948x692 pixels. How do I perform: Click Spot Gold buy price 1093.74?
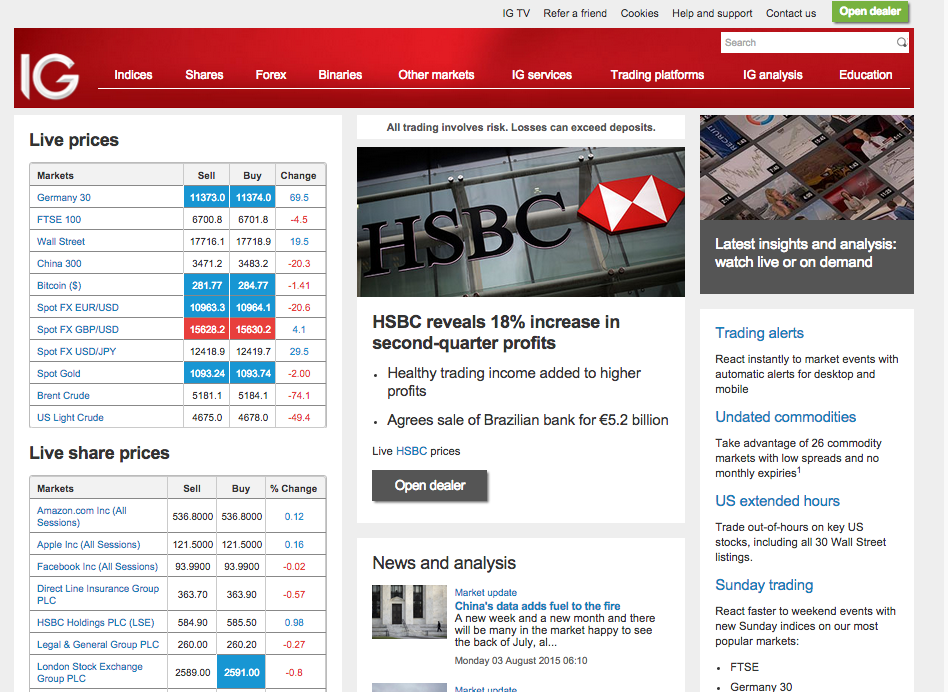tap(253, 373)
